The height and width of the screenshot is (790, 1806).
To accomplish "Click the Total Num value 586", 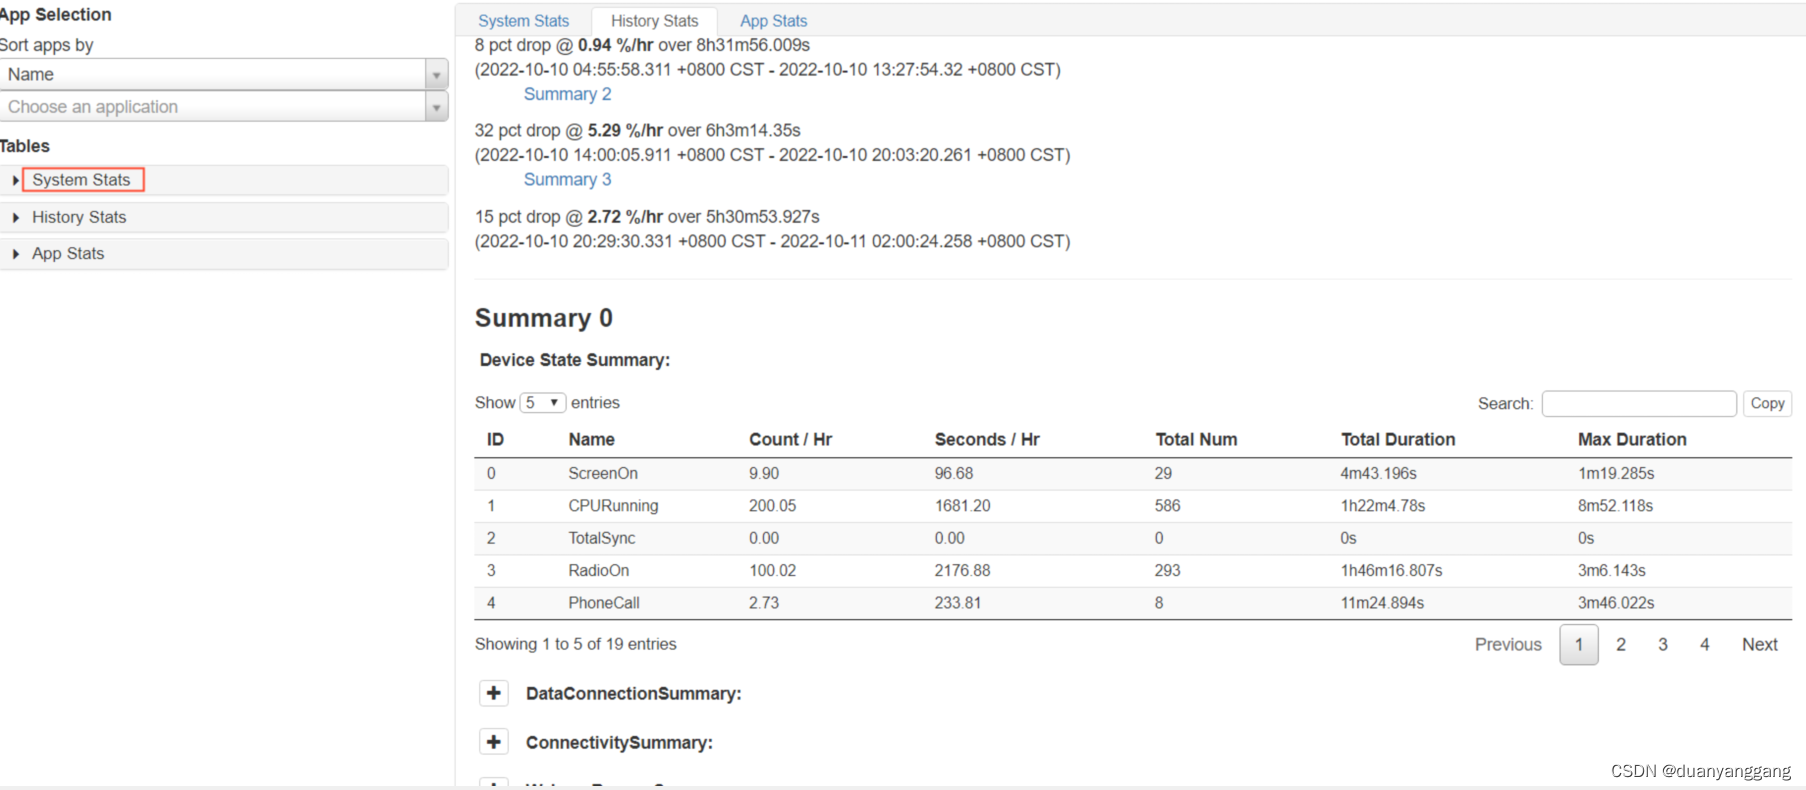I will 1167,506.
